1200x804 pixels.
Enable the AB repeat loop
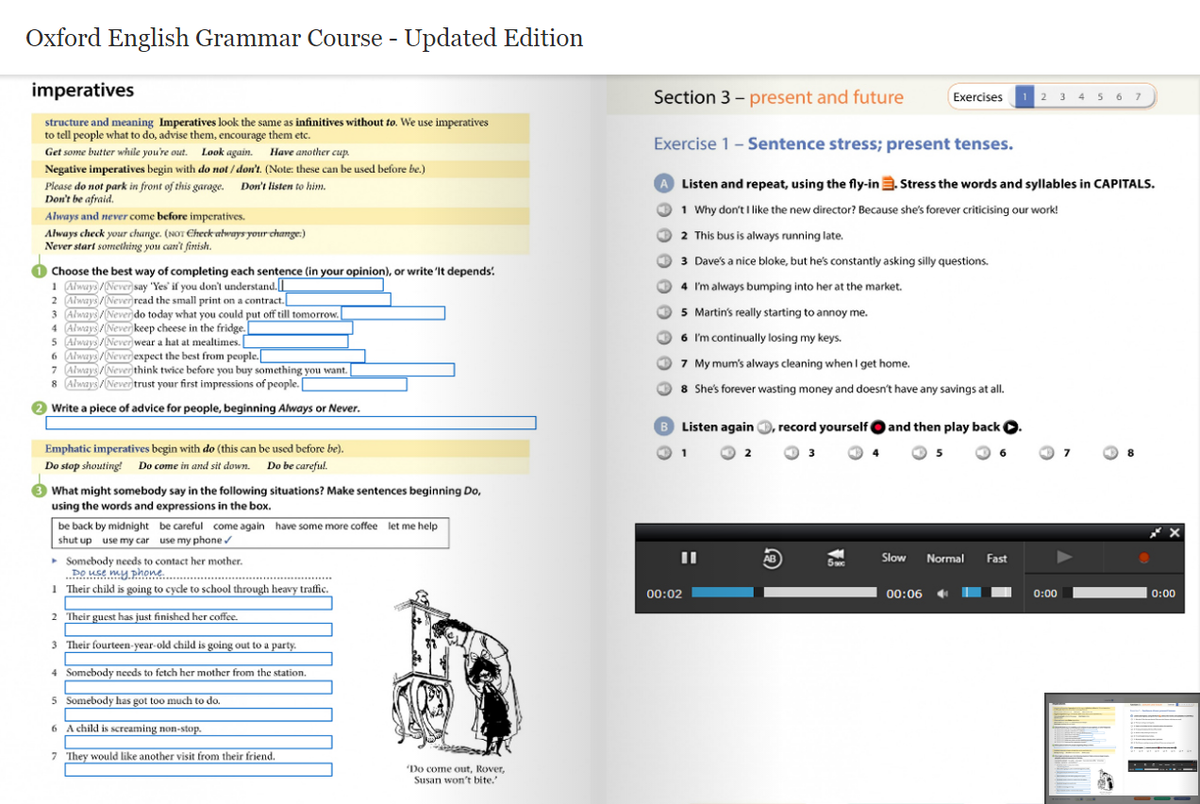pos(770,557)
